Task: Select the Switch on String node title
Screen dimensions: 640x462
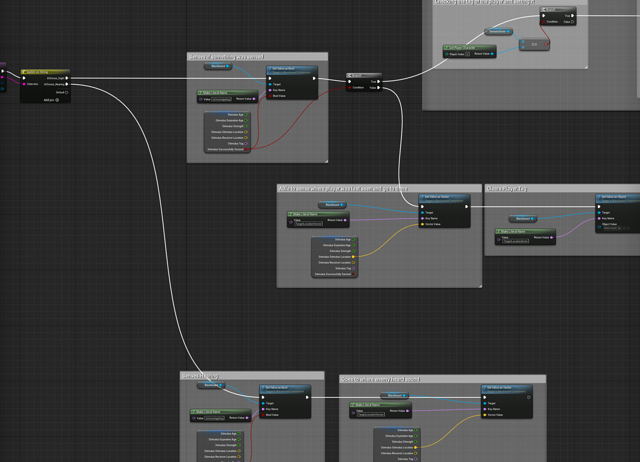Action: click(x=45, y=72)
